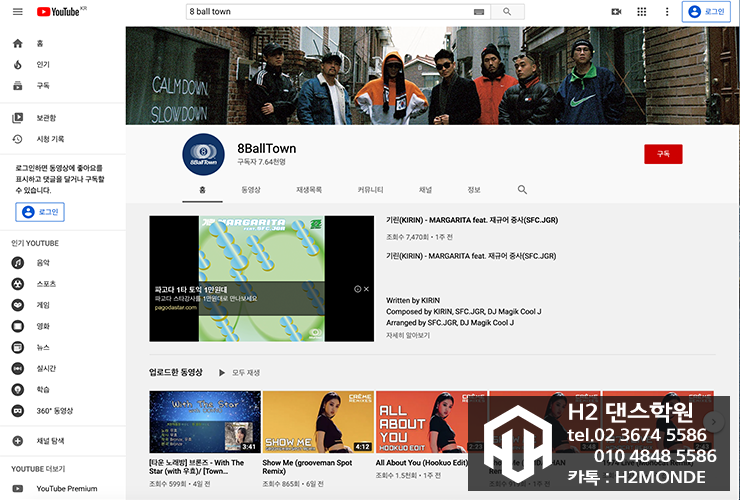The image size is (740, 500).
Task: Open 실시간 live category in sidebar
Action: [x=63, y=368]
